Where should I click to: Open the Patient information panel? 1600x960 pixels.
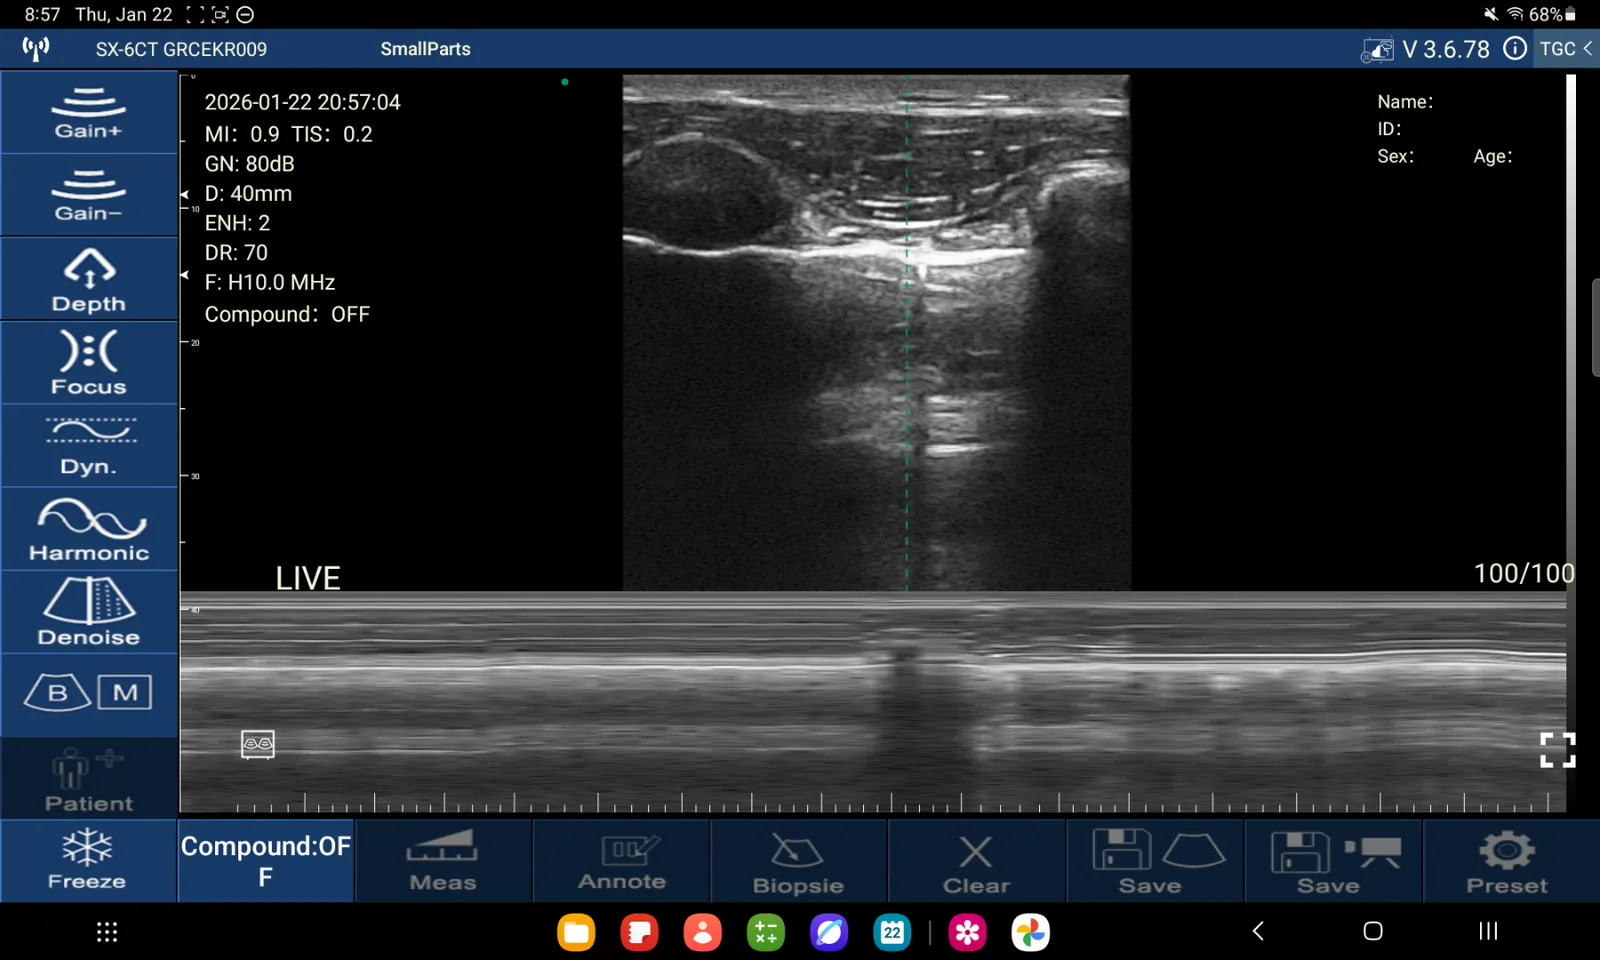(89, 779)
